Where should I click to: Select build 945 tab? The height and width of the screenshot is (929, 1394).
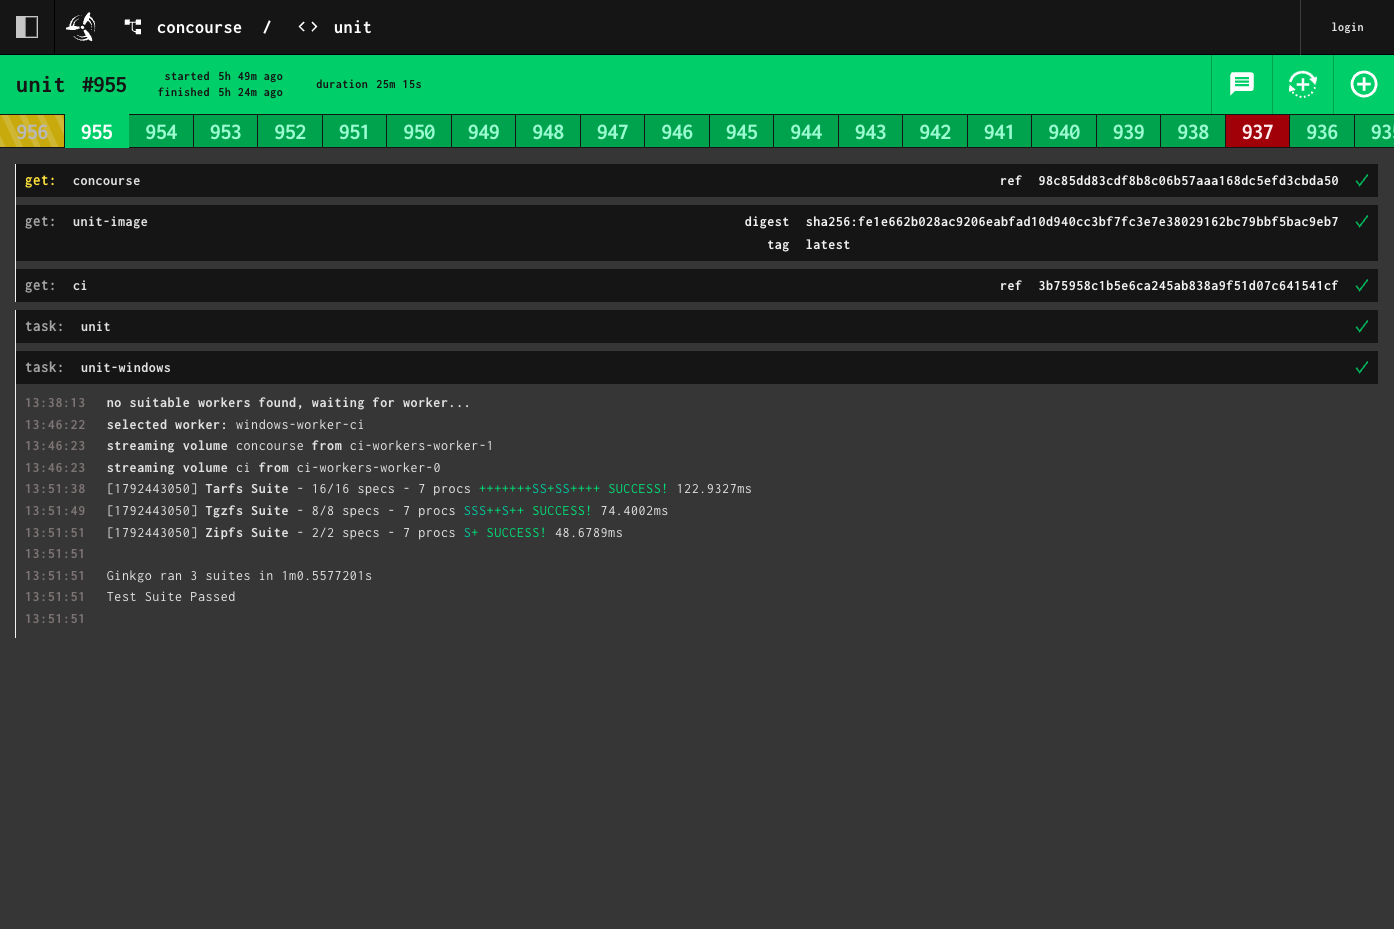[x=741, y=132]
